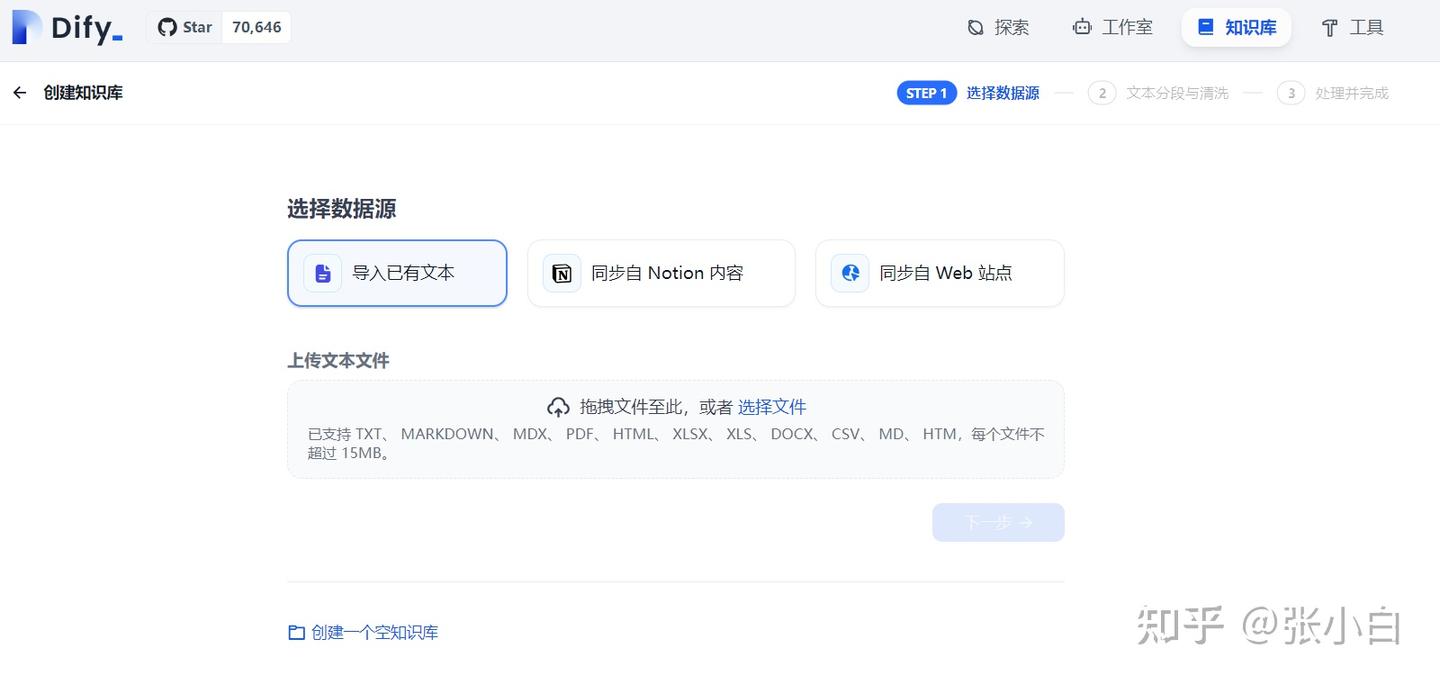Click the cloud upload icon in upload area
1440x684 pixels.
point(558,406)
